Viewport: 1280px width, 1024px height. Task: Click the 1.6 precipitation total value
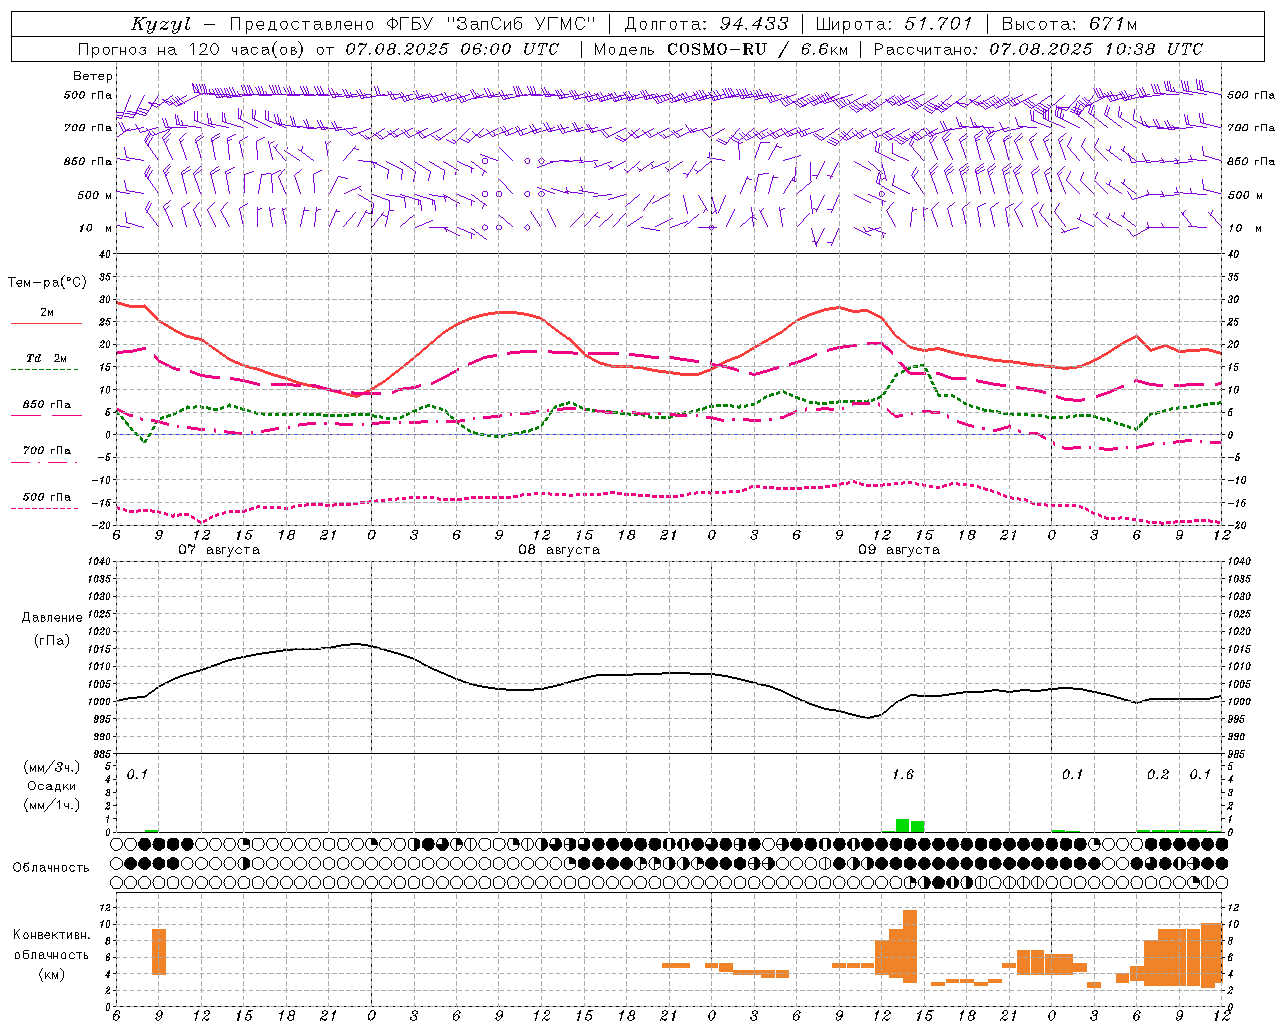click(902, 775)
